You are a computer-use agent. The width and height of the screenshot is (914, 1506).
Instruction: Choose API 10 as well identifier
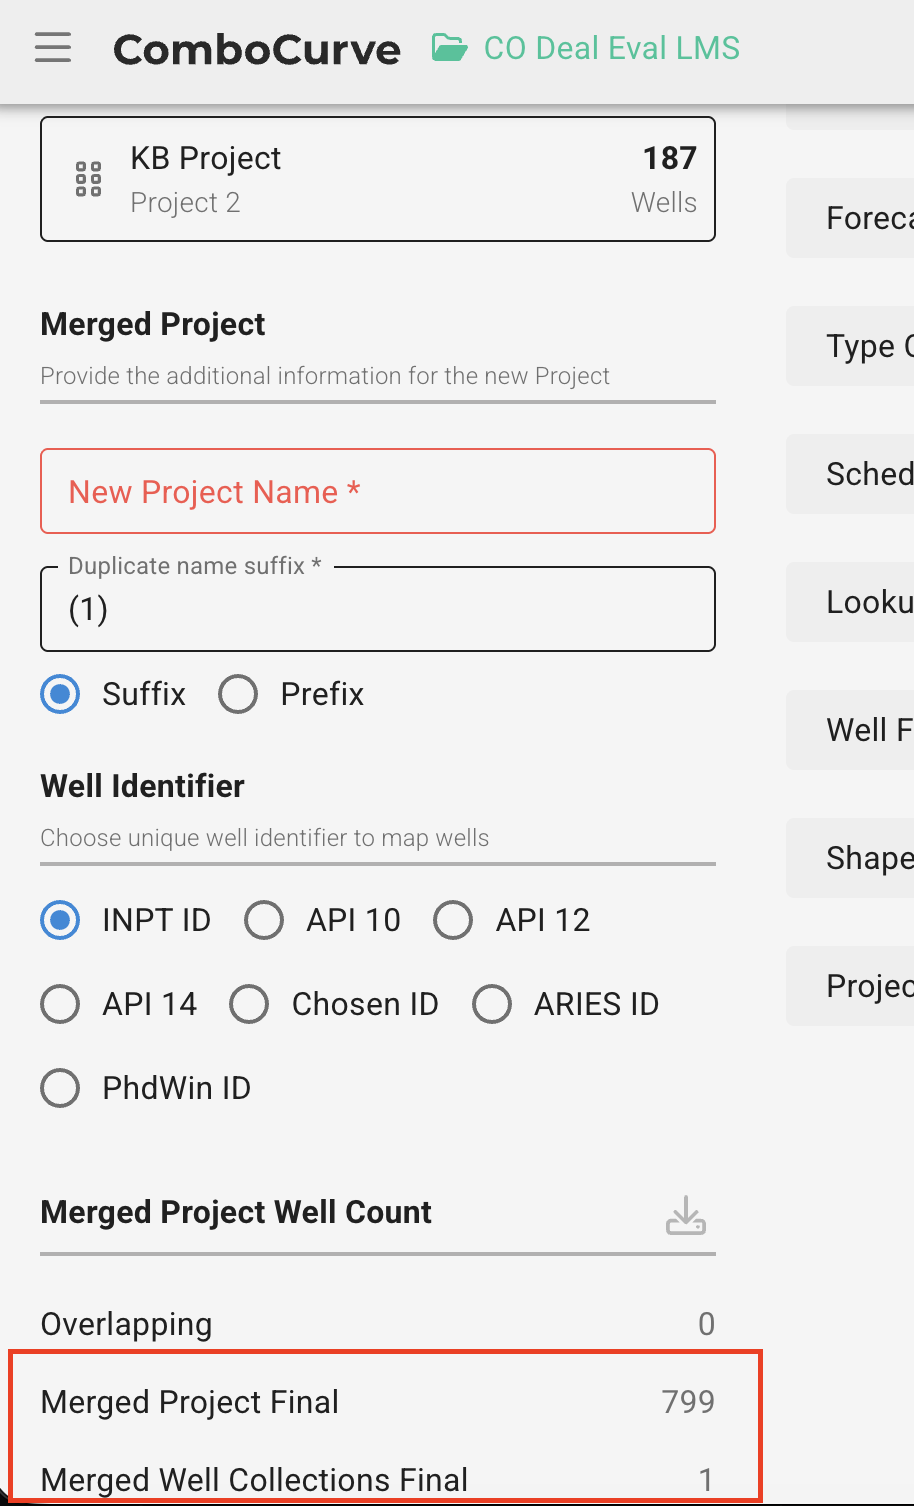pos(265,920)
